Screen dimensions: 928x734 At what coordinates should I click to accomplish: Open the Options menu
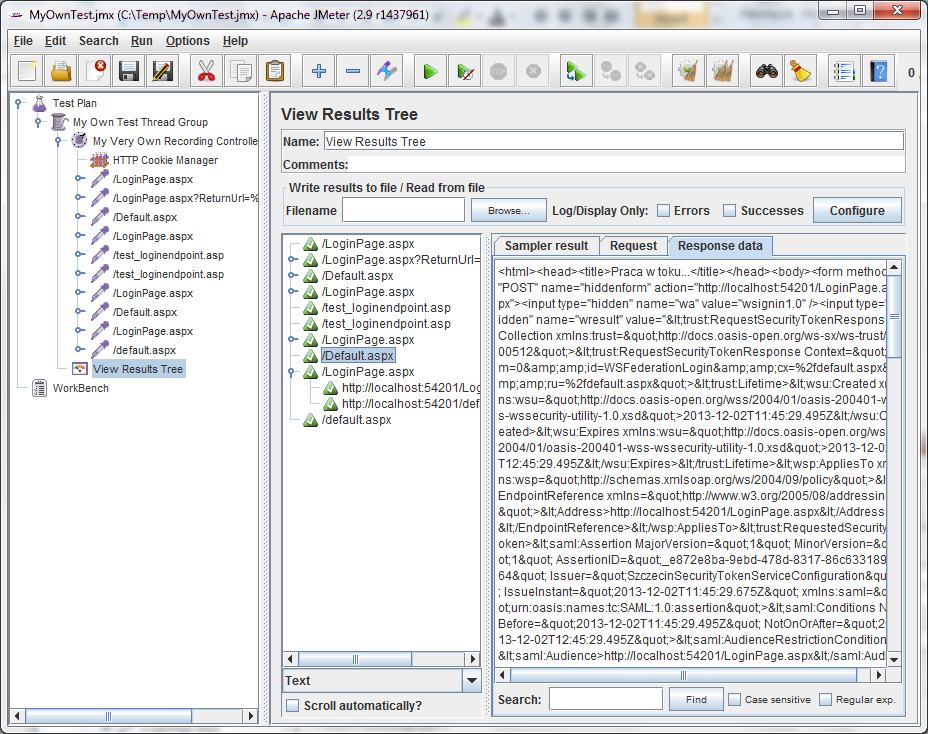tap(188, 41)
